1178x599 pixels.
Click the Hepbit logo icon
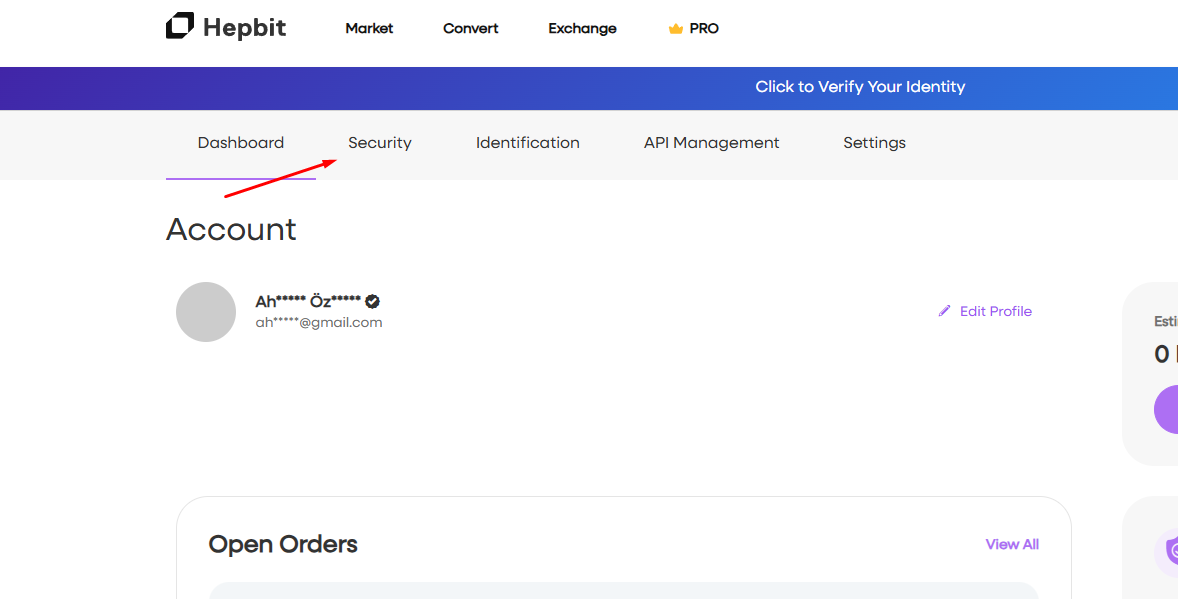tap(180, 27)
